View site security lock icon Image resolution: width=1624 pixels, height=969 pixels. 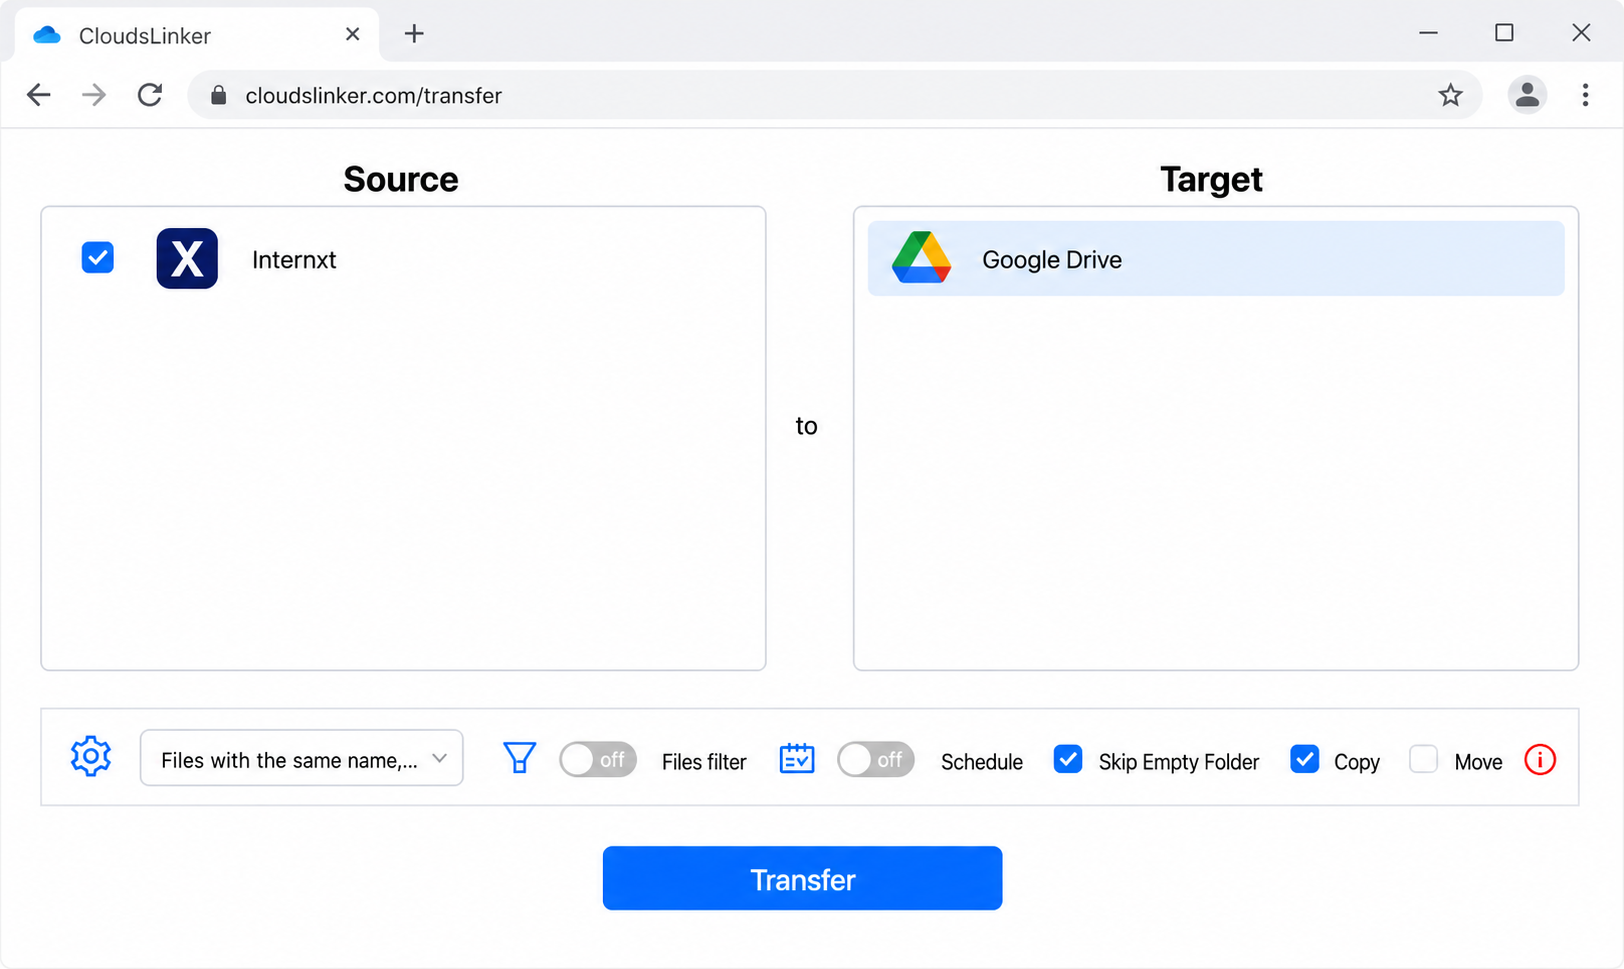pyautogui.click(x=218, y=95)
